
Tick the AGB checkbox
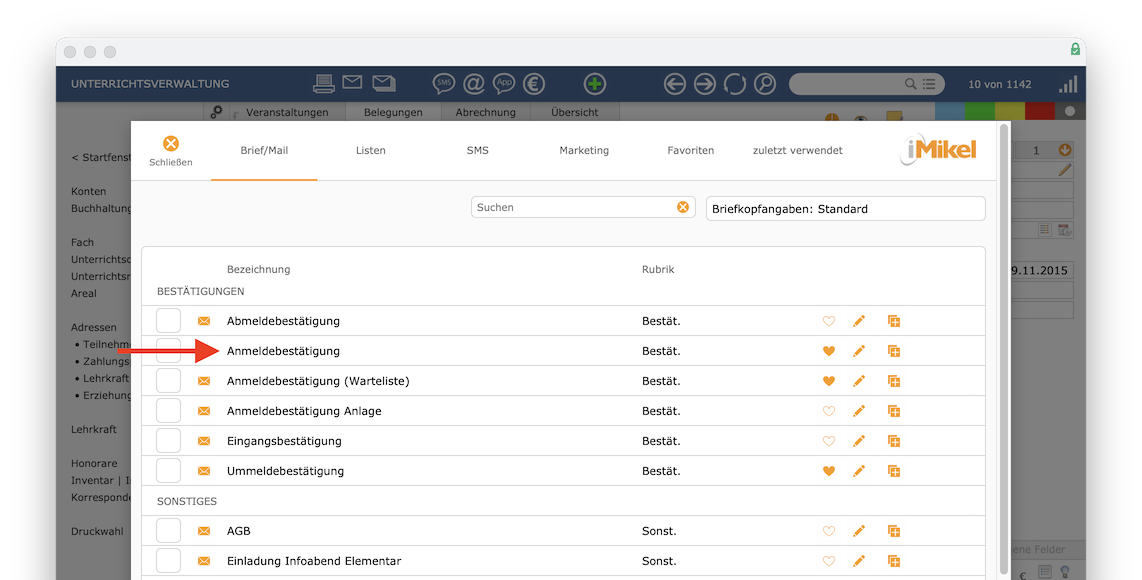(x=168, y=530)
